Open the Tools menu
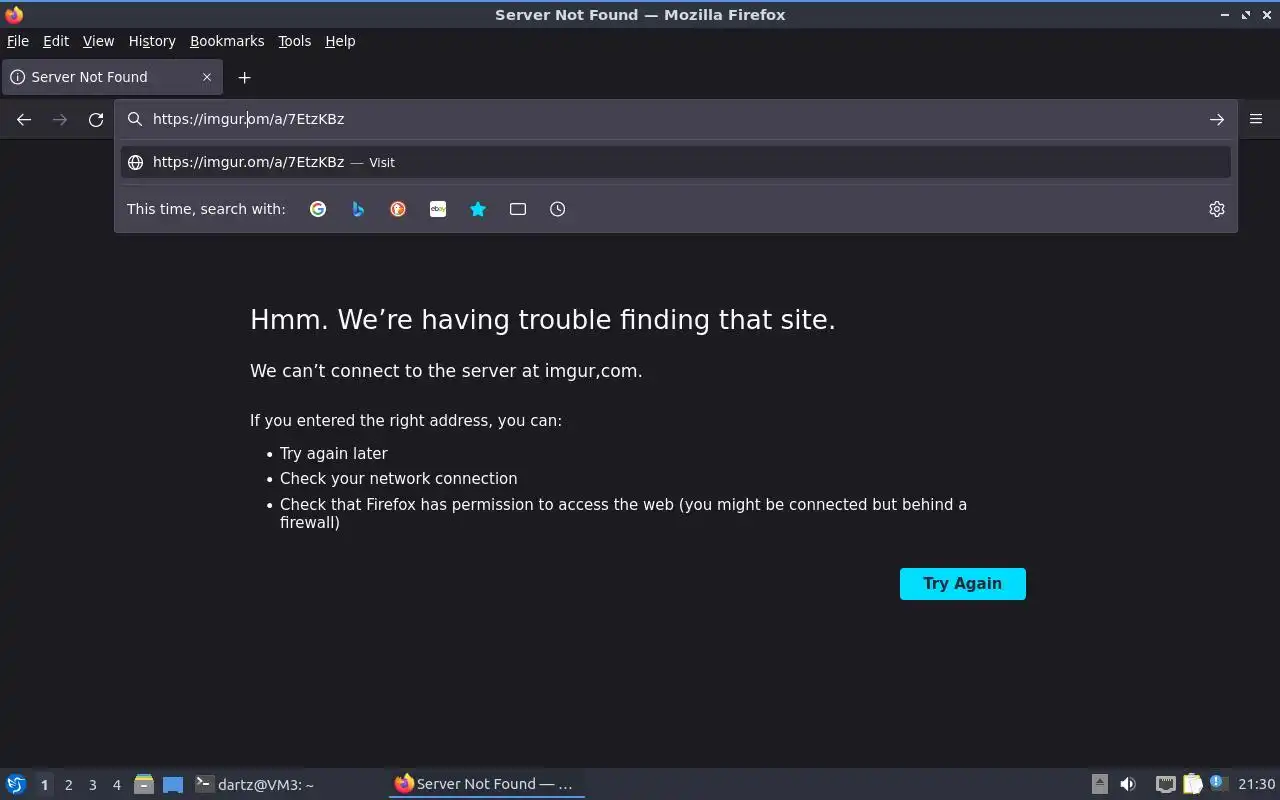 click(295, 41)
